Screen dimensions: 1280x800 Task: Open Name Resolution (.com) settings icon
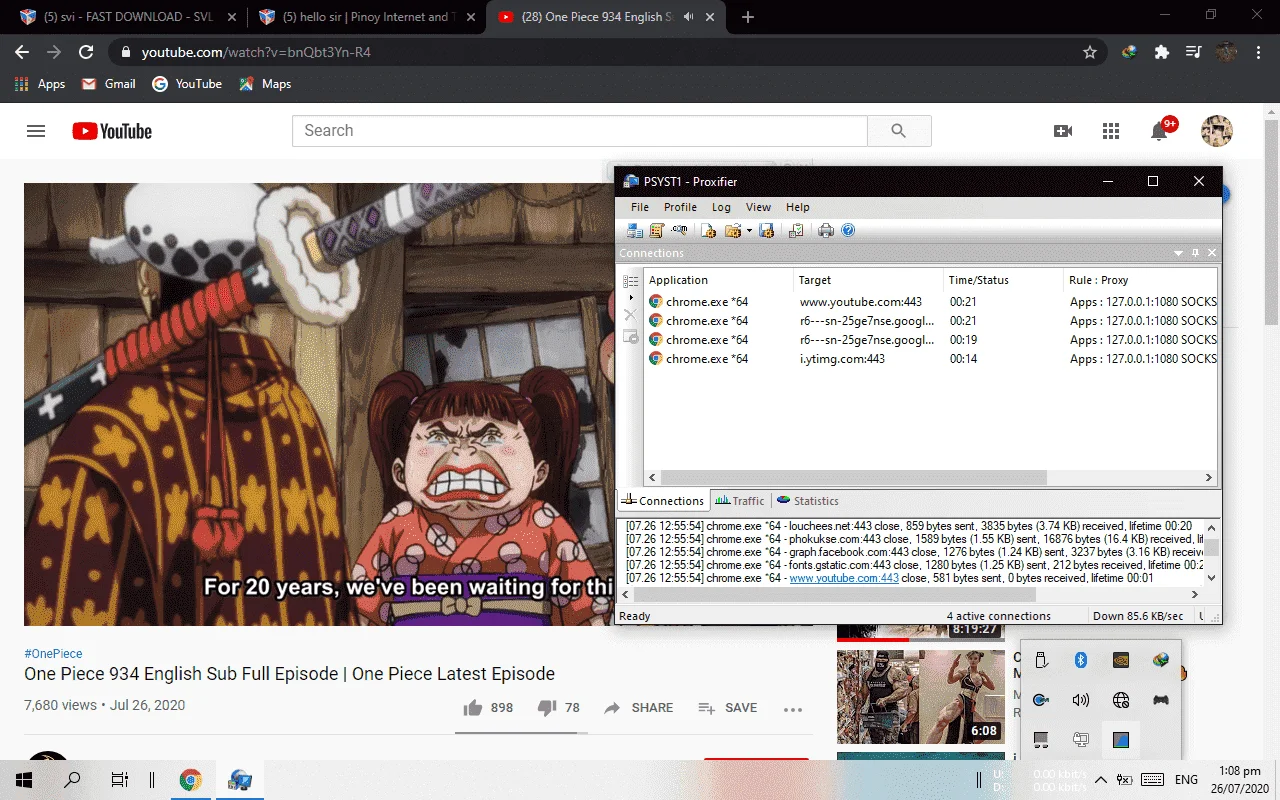(679, 231)
